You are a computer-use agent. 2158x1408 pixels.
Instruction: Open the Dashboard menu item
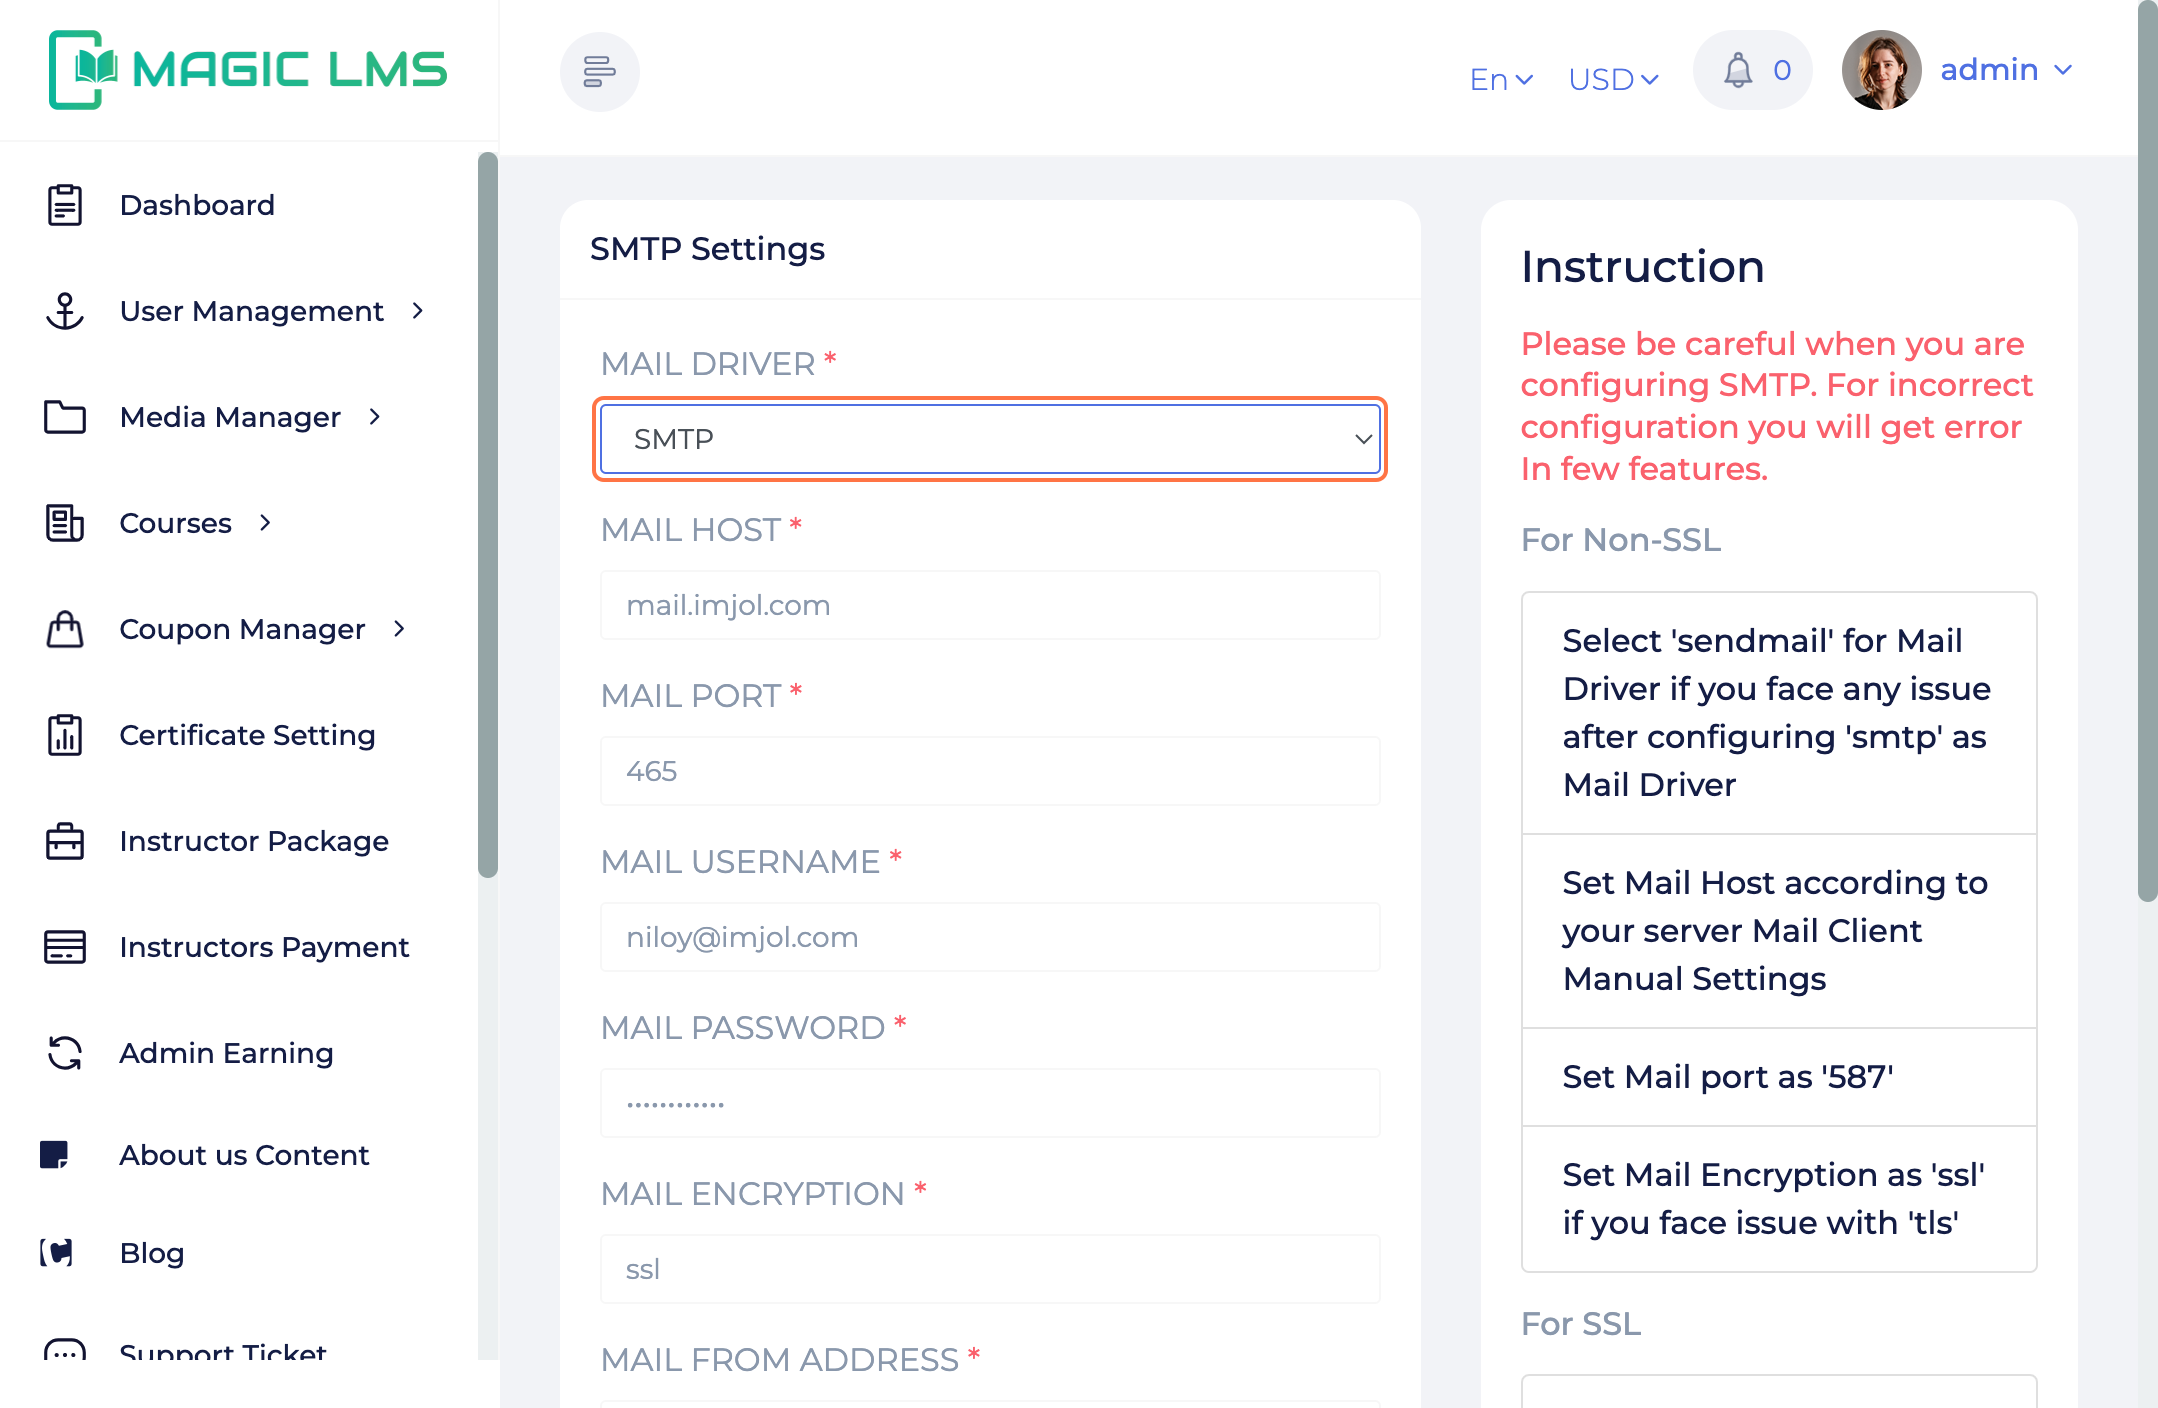(197, 205)
